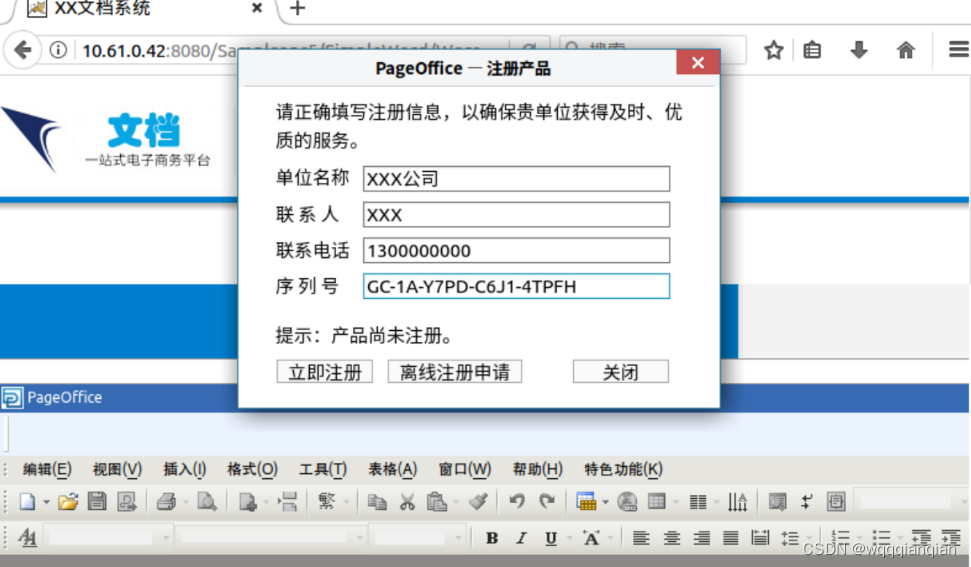Screen dimensions: 971x567
Task: Click the export/output file icon next to Save
Action: pyautogui.click(x=127, y=501)
